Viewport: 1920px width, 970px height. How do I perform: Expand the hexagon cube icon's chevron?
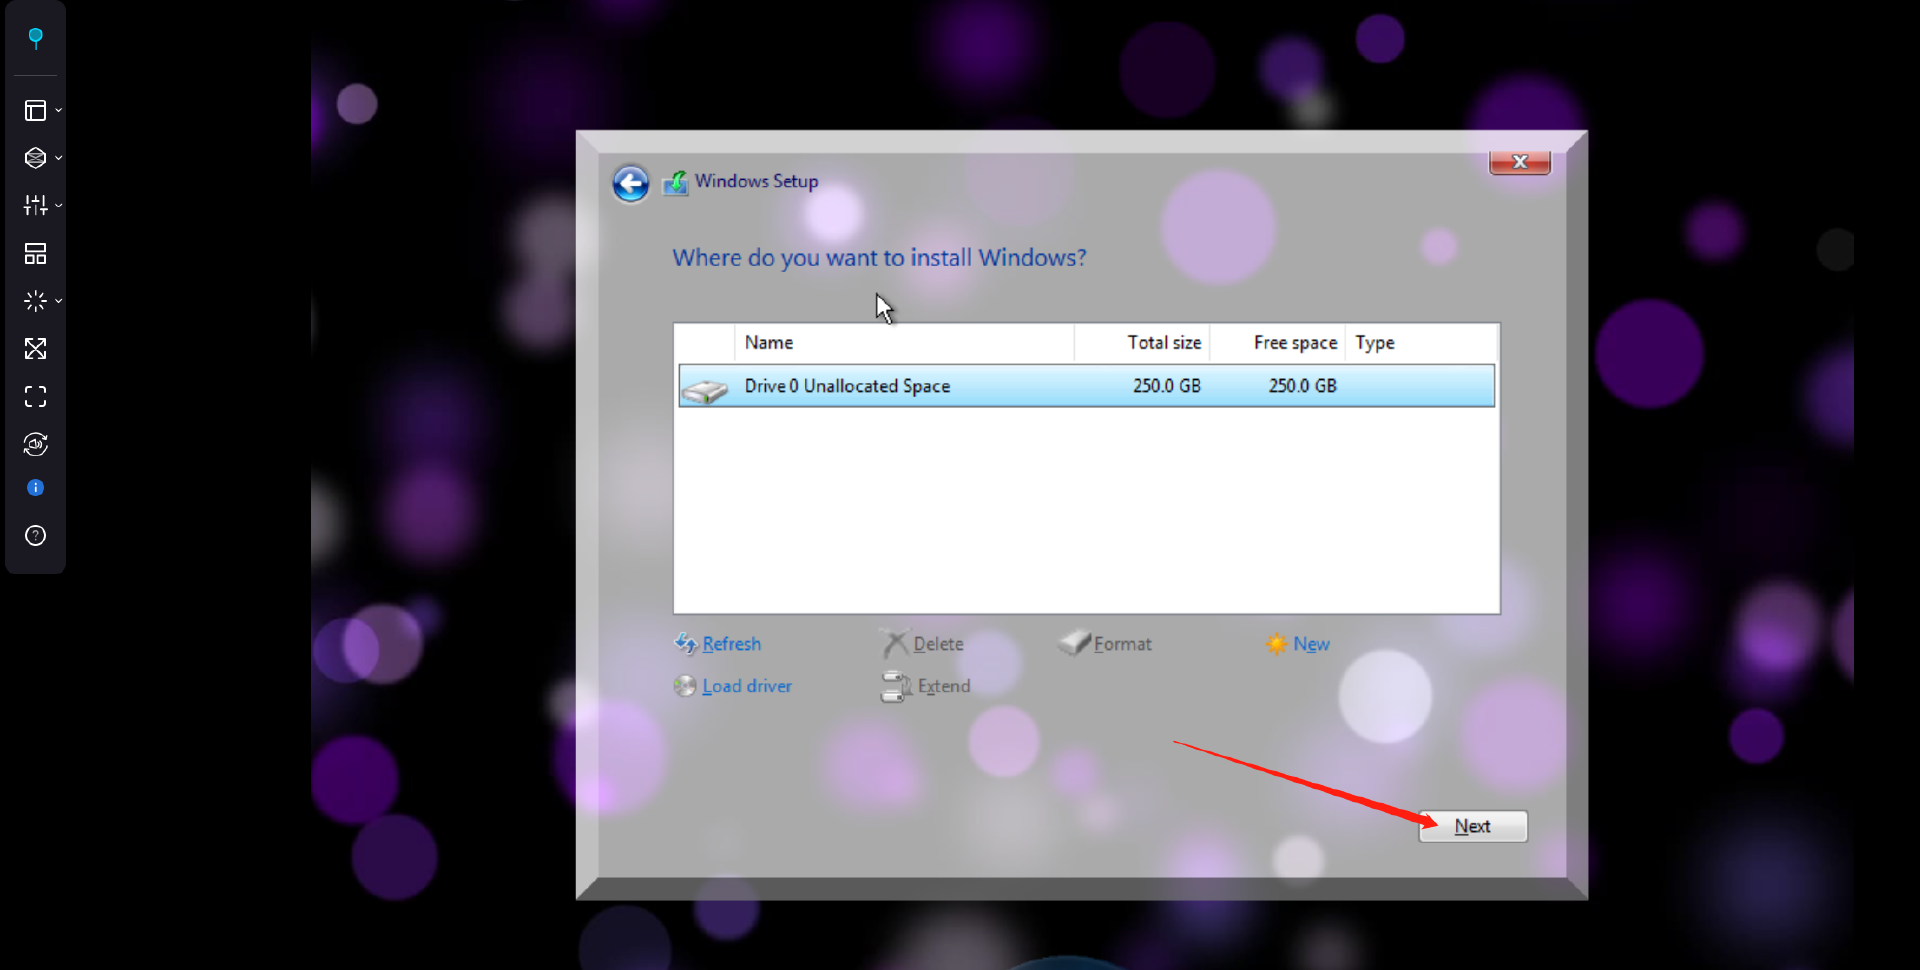[59, 158]
